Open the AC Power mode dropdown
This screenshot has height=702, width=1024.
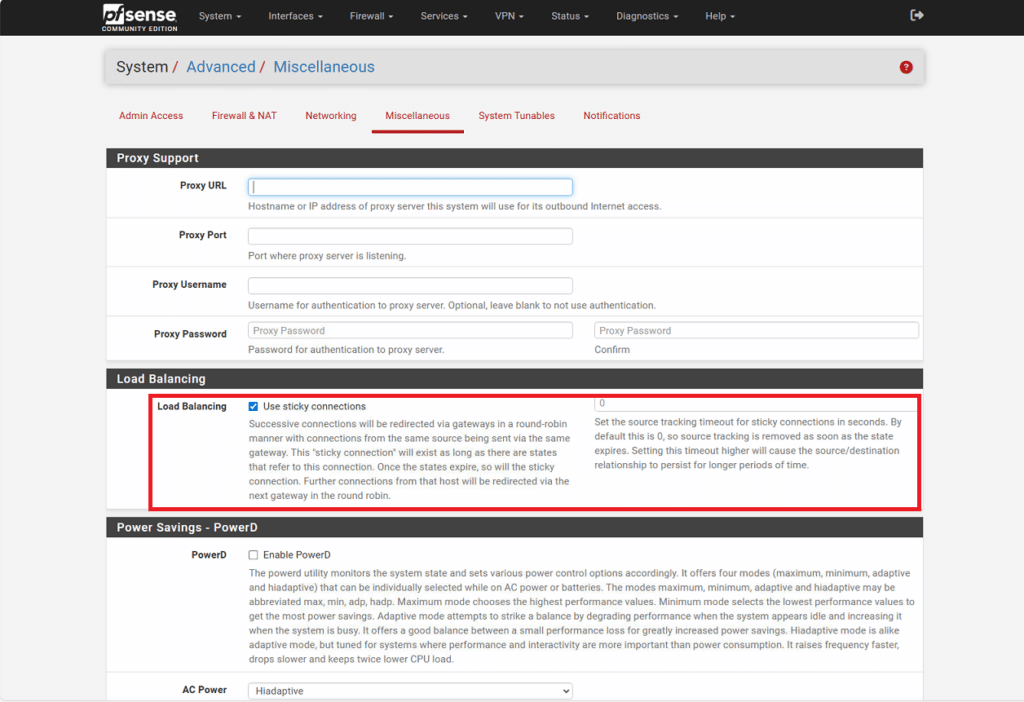click(410, 691)
